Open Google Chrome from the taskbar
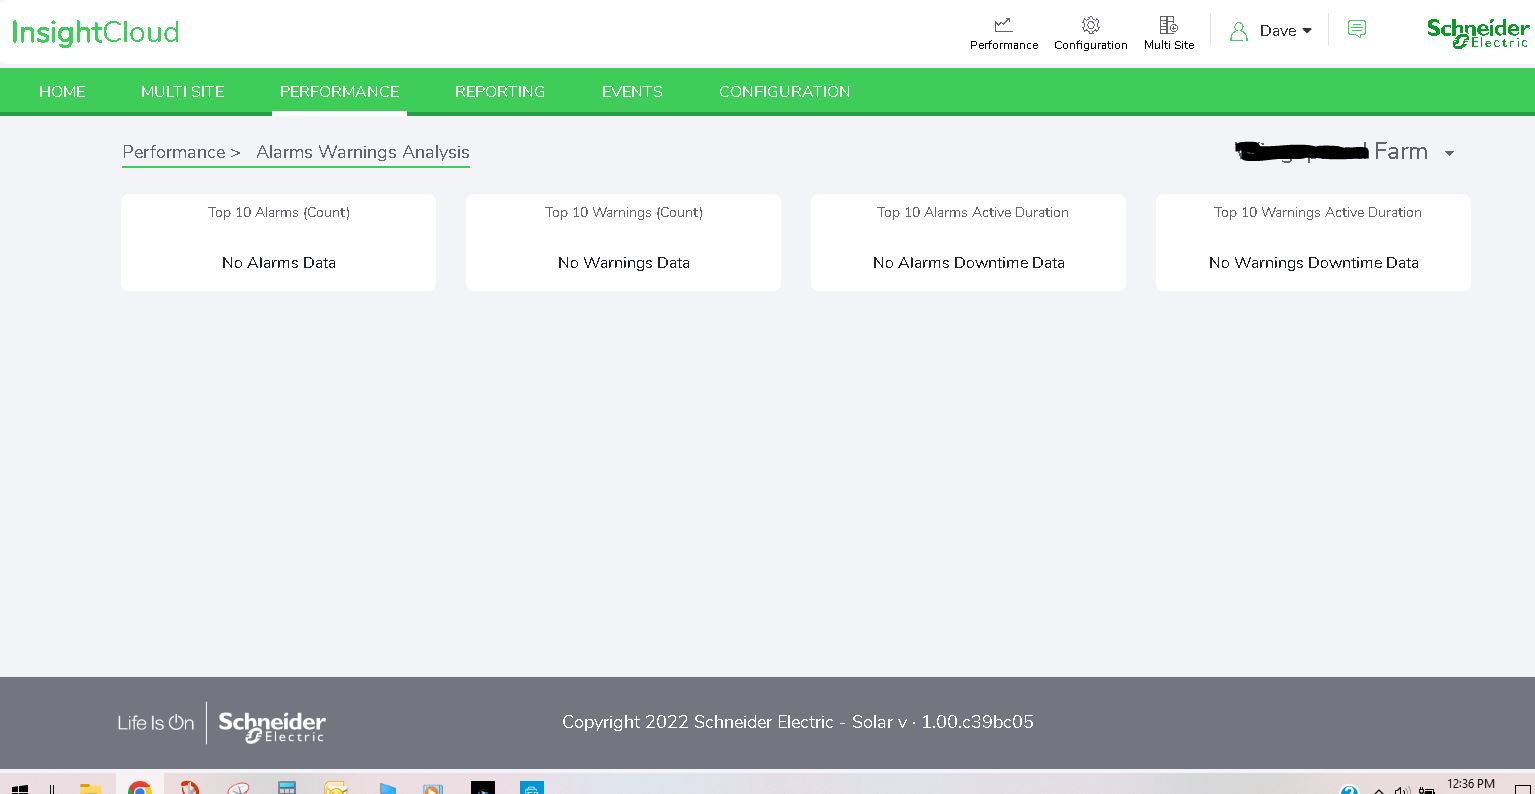1535x794 pixels. (140, 788)
